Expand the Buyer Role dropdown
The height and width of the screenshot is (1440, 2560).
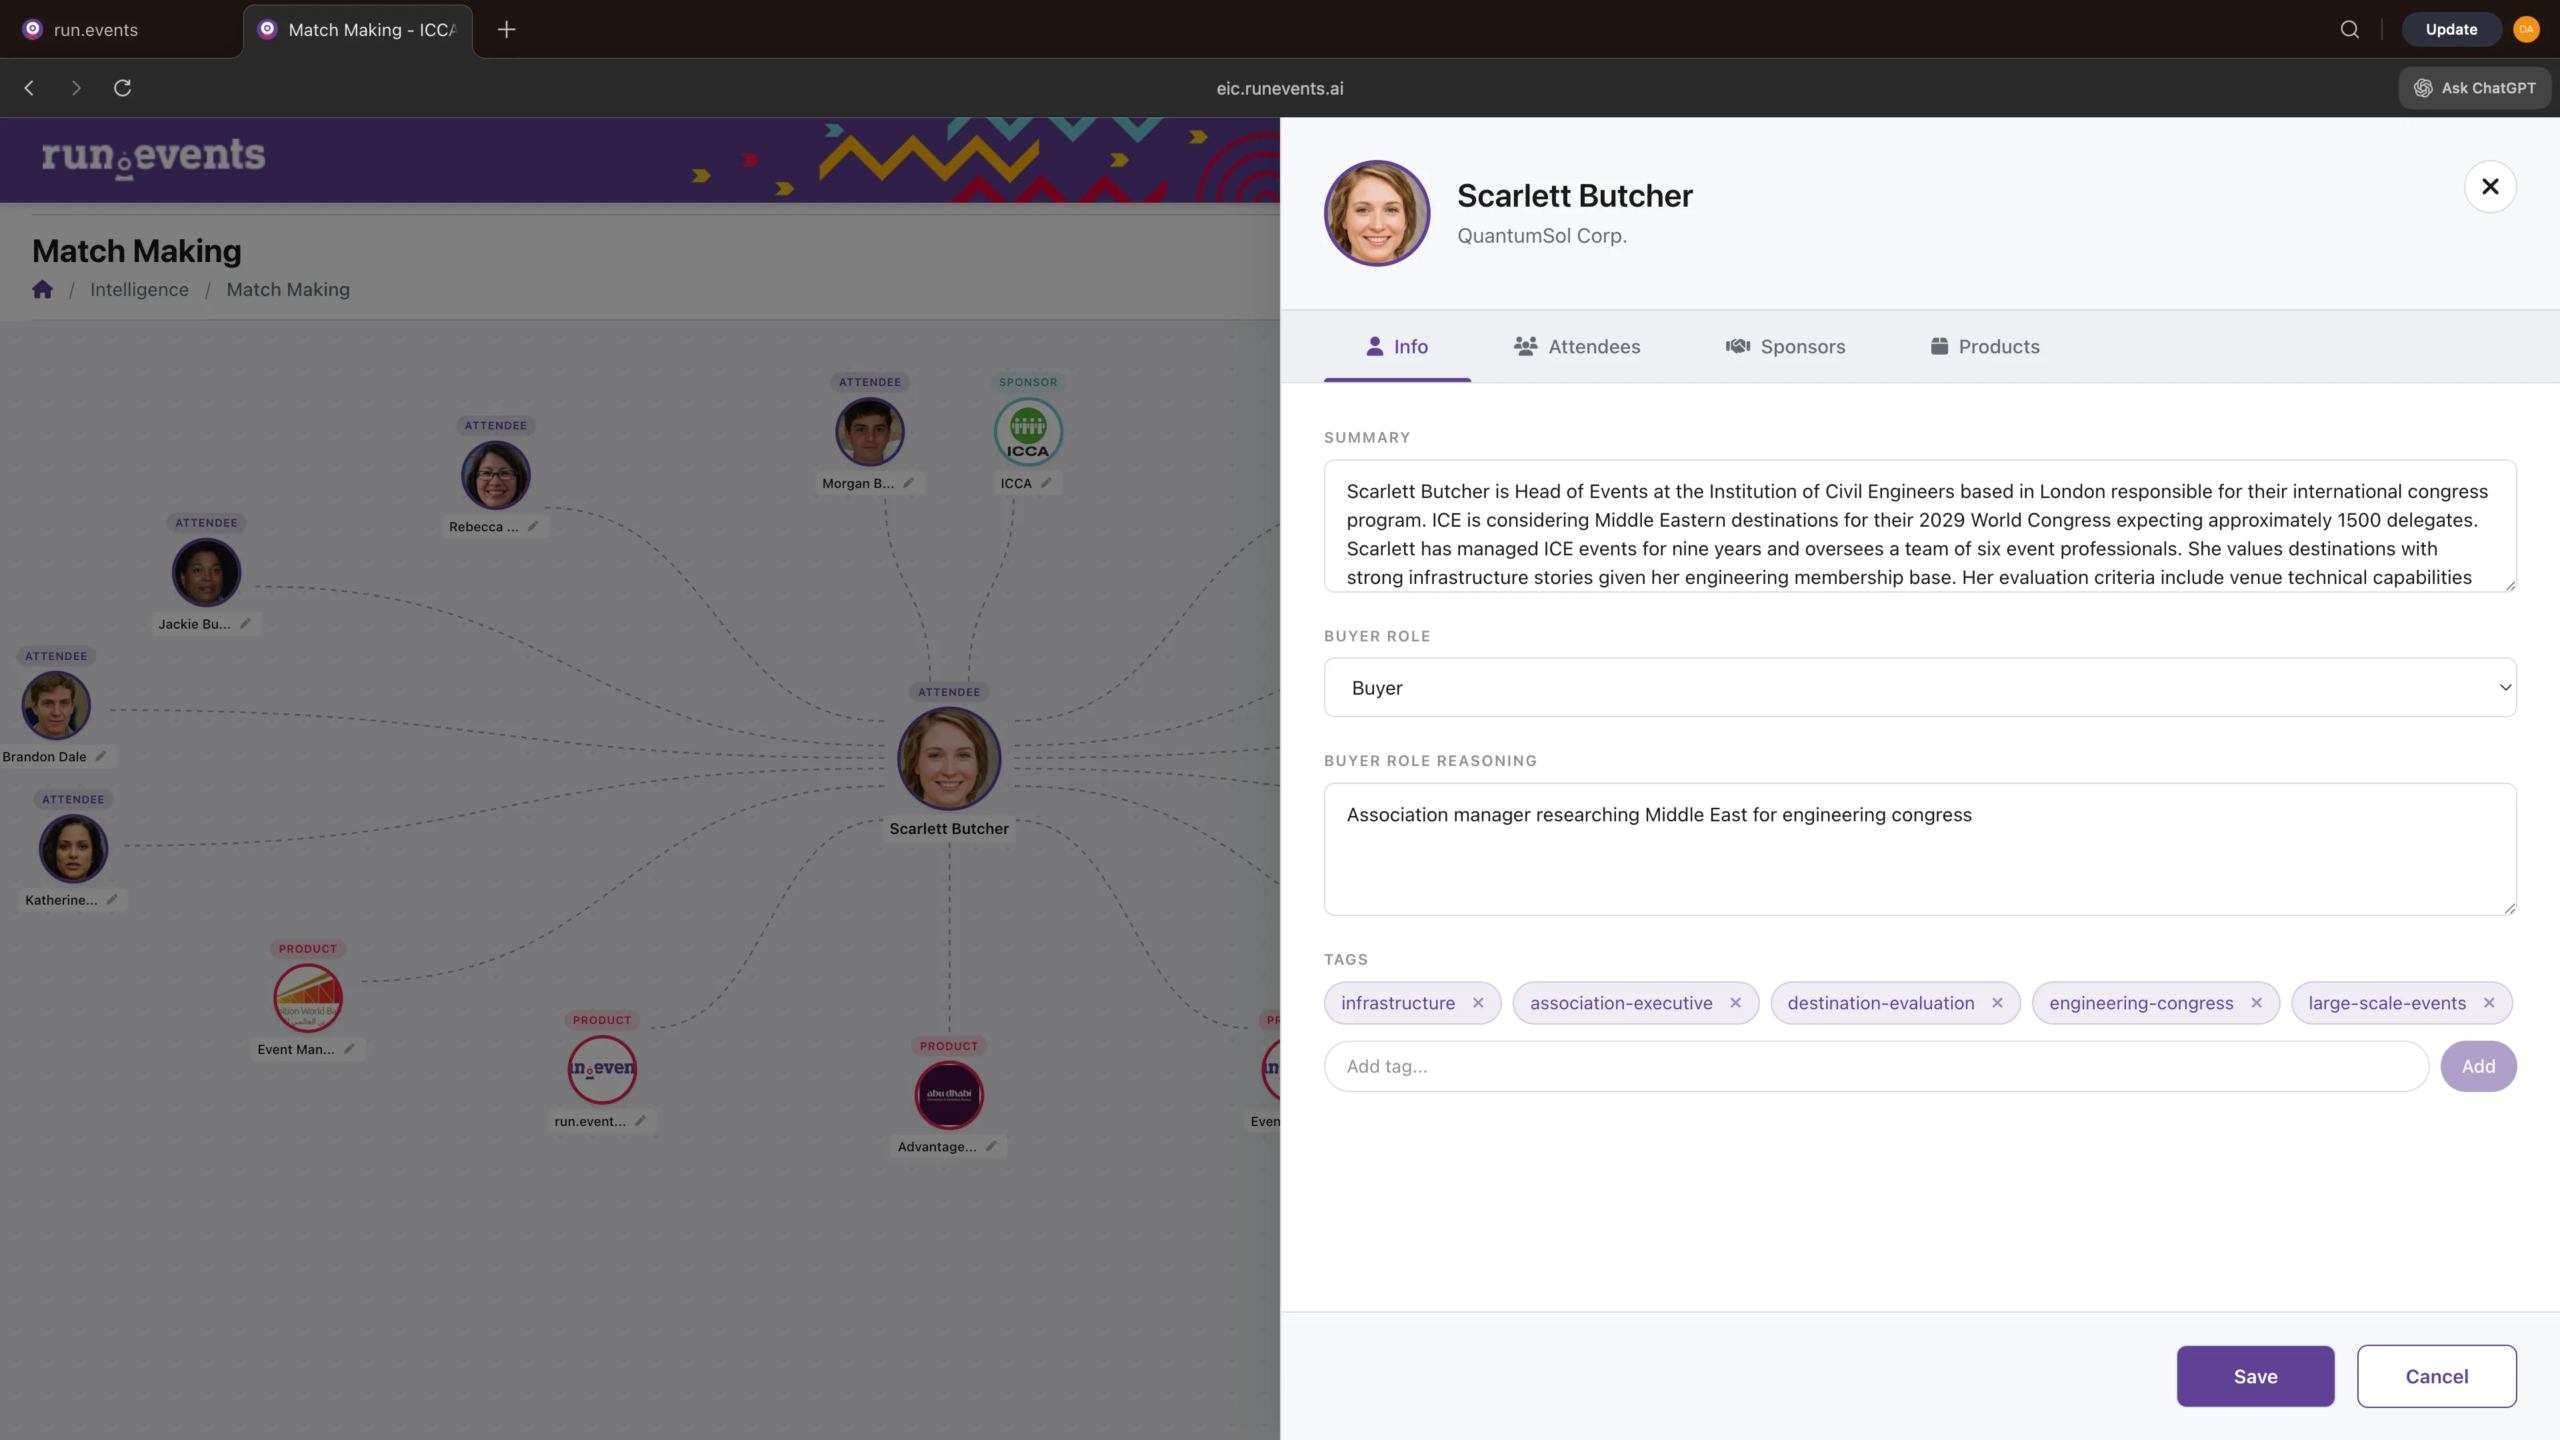(1919, 688)
